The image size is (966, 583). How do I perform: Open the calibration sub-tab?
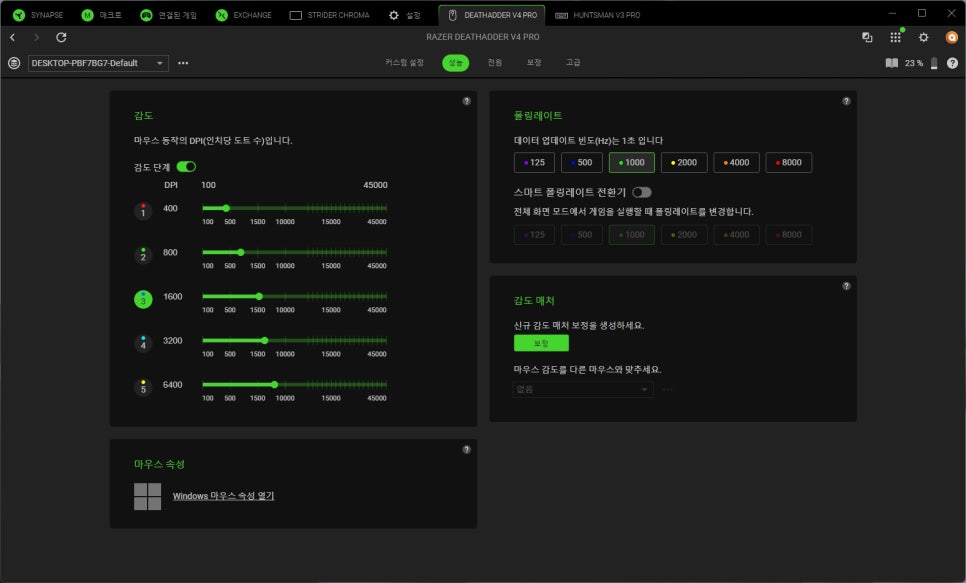[534, 63]
